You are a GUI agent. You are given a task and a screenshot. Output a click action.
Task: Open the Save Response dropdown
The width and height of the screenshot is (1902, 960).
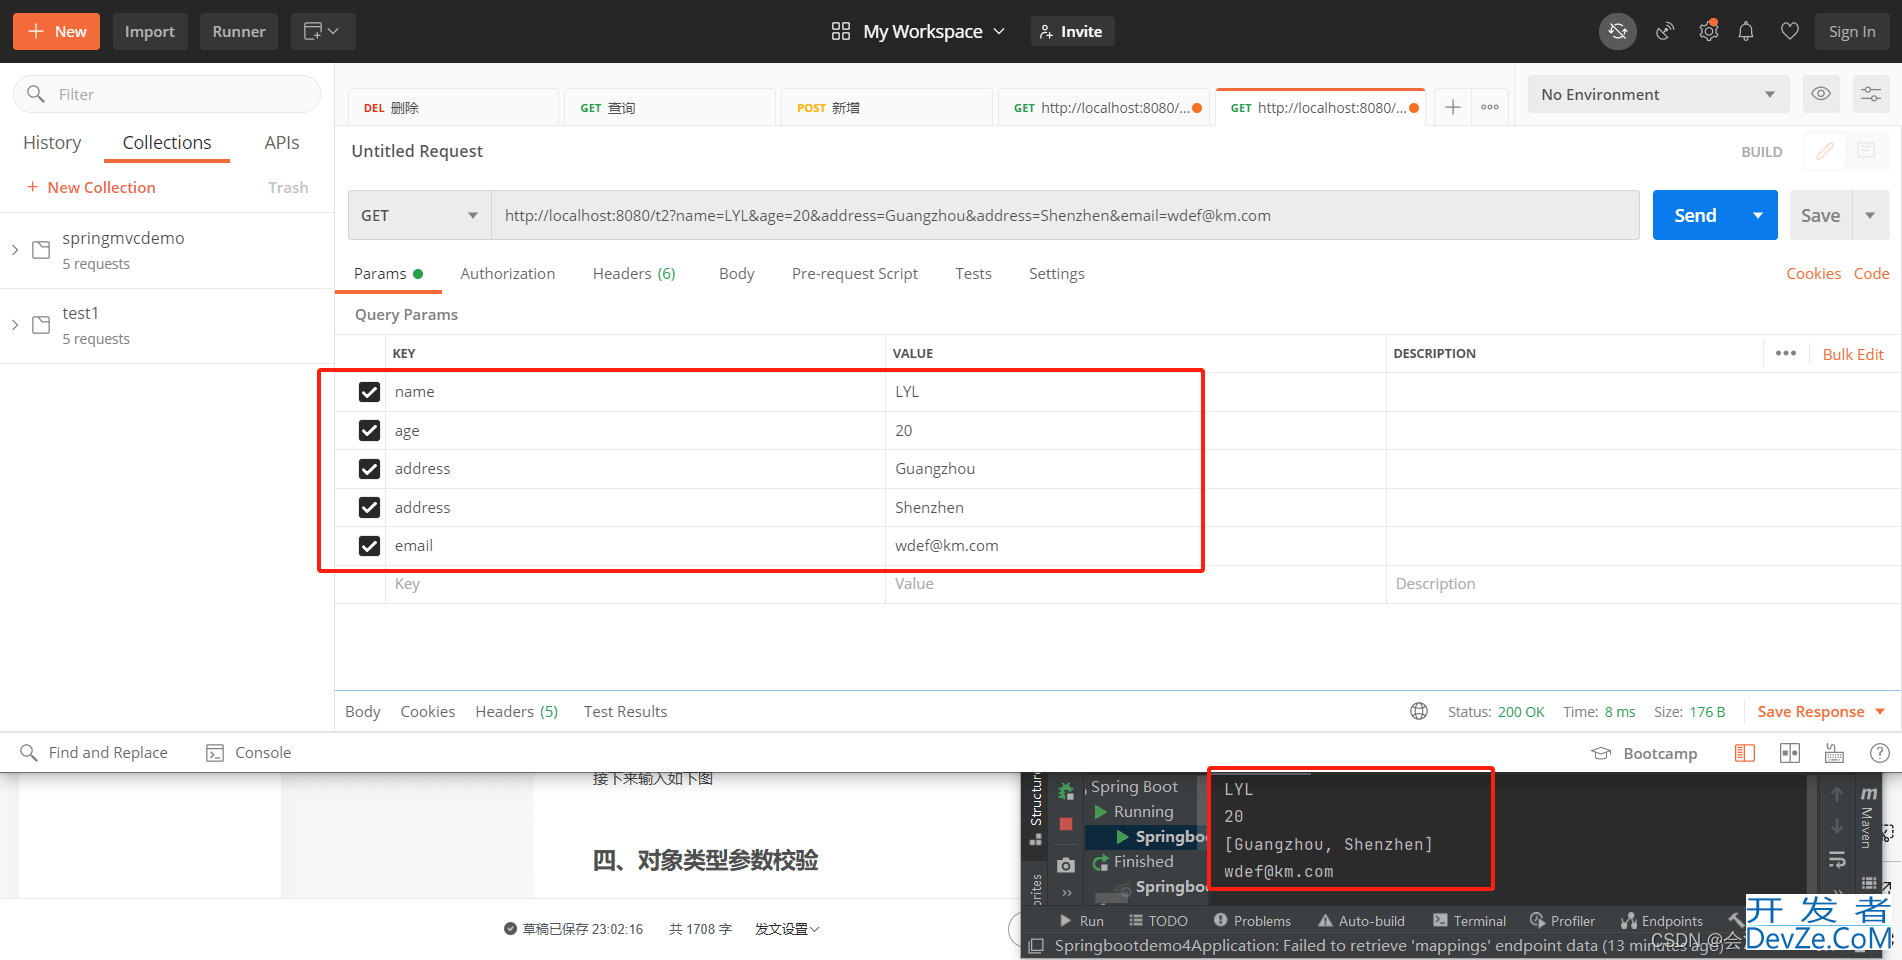(1821, 712)
